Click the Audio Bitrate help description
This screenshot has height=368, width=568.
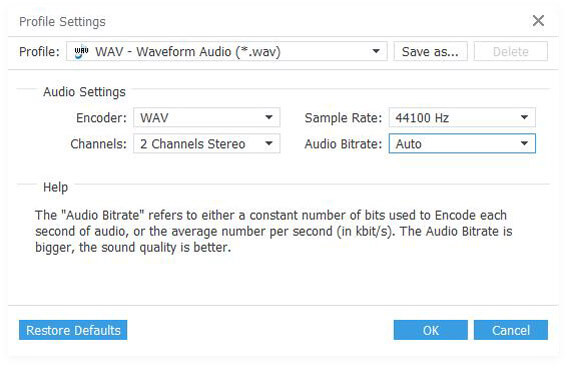click(273, 231)
